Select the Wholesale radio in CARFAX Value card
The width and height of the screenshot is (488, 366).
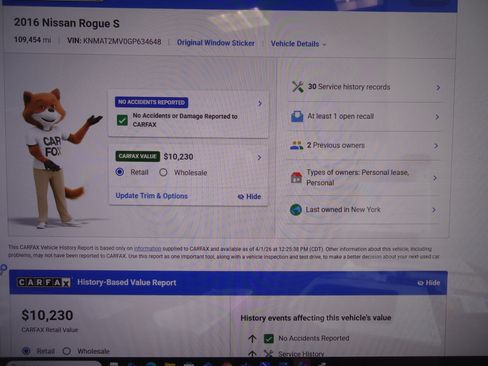point(163,172)
